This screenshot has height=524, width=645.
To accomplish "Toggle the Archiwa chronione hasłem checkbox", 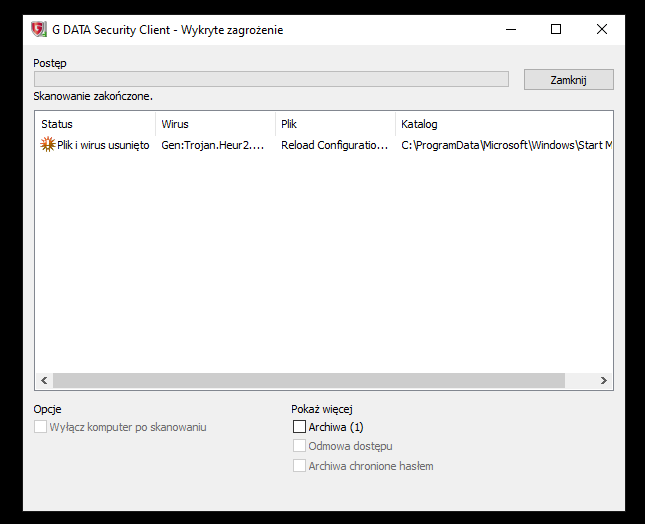I will (x=299, y=466).
